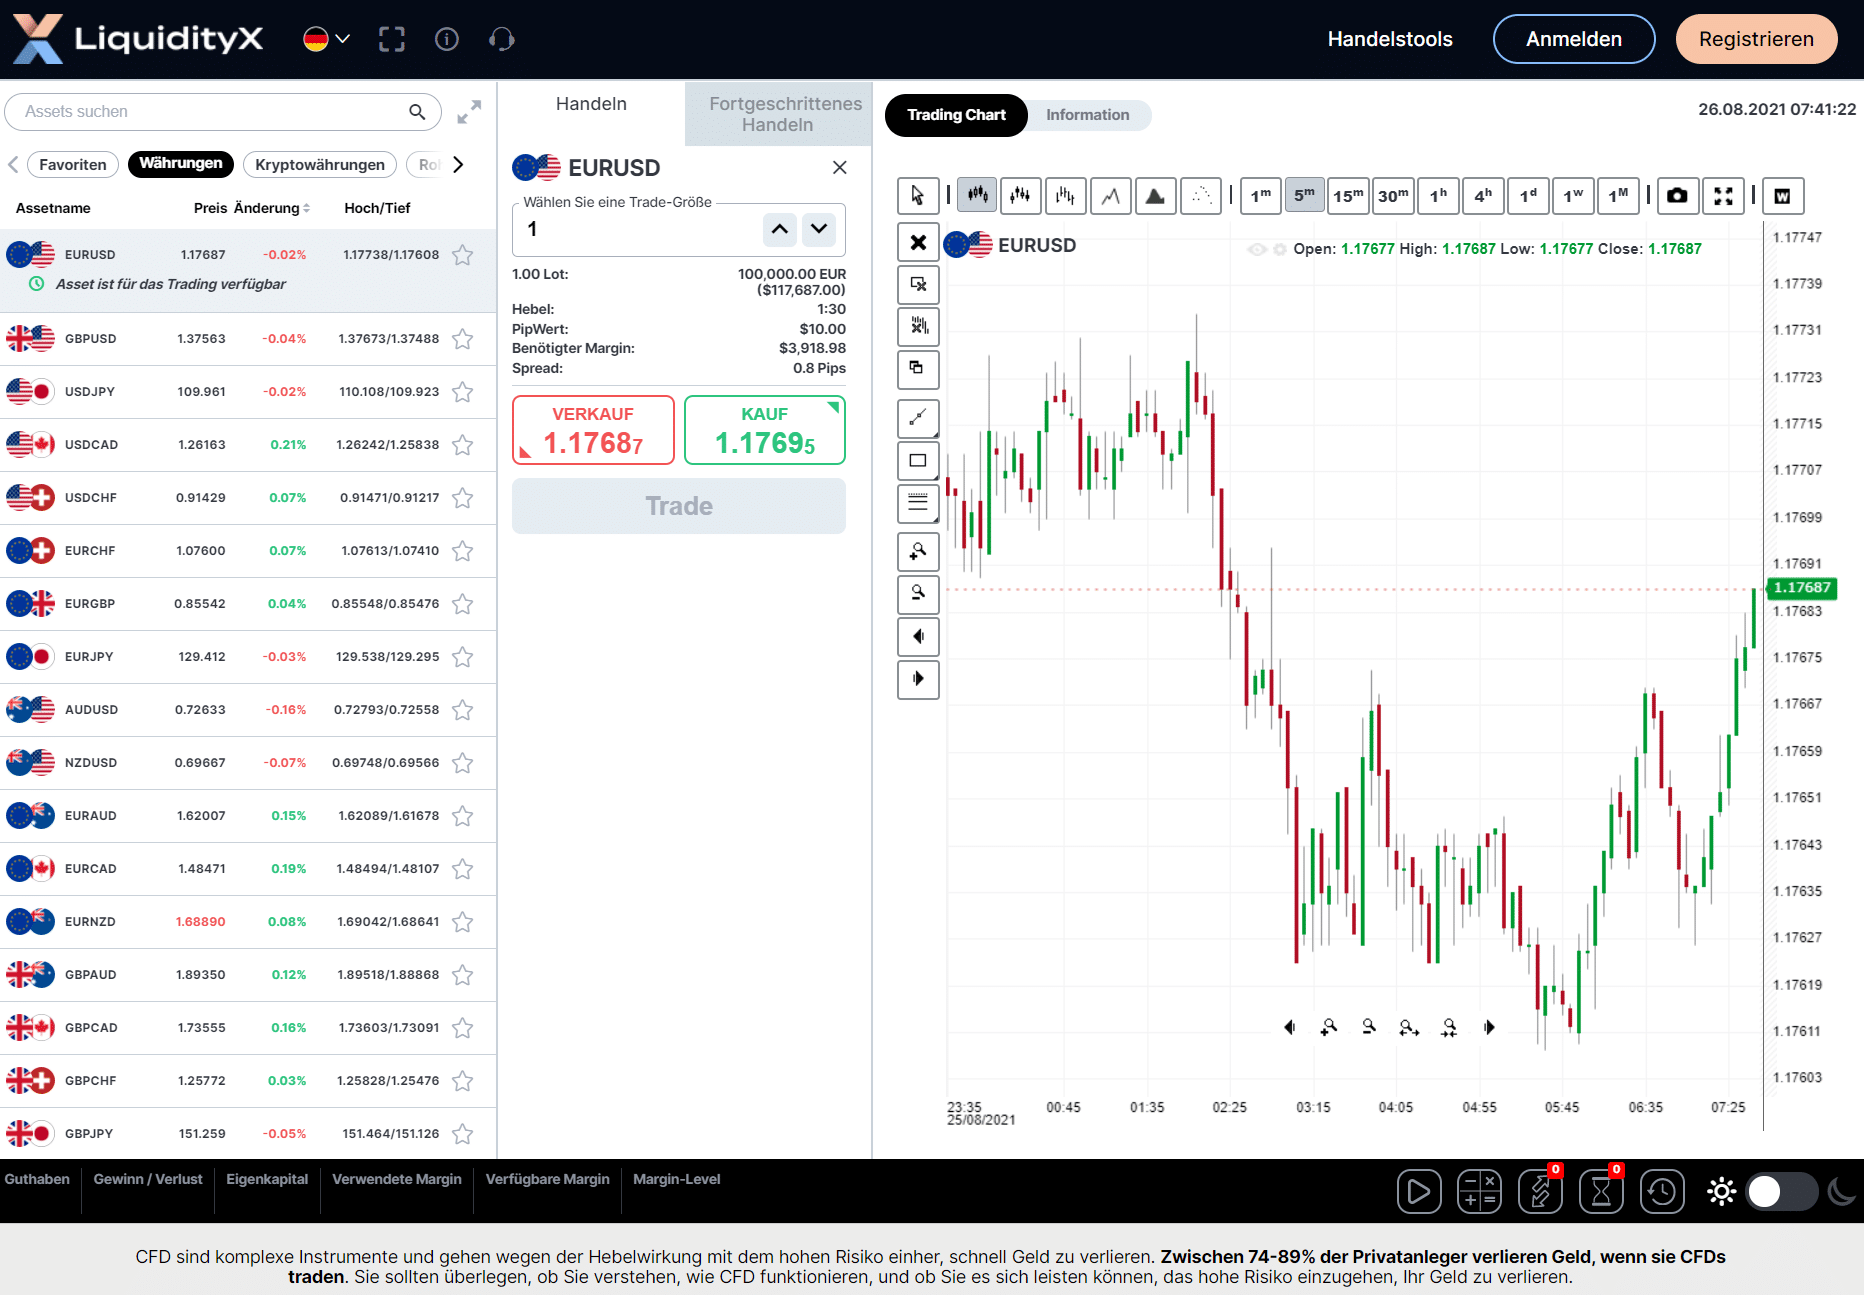Switch to Information tab

(1088, 115)
